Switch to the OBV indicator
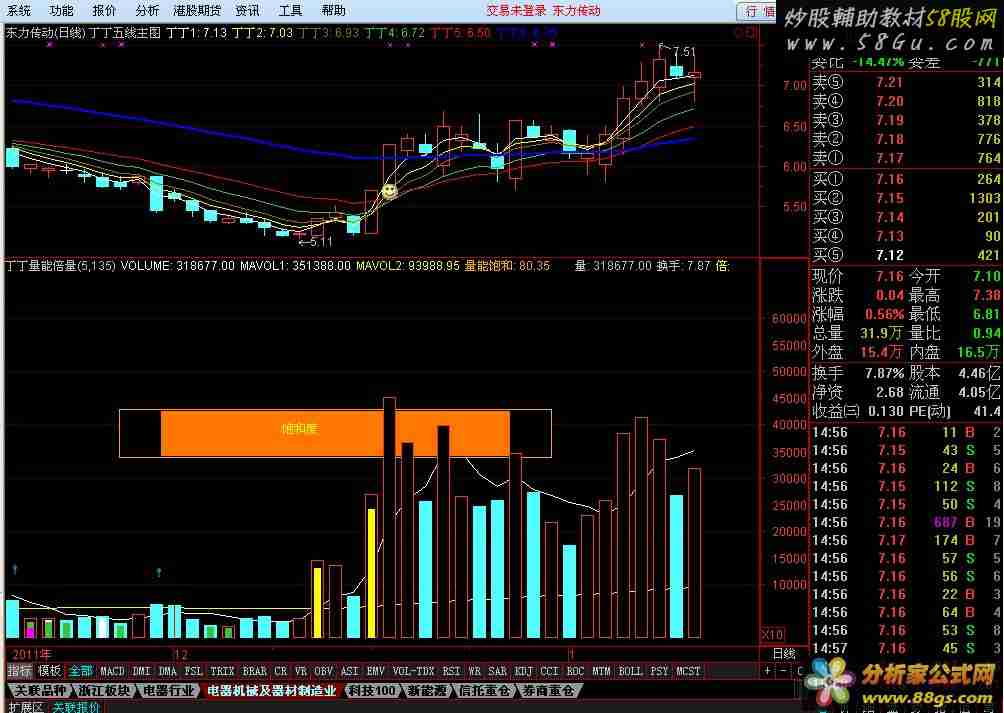 (324, 671)
